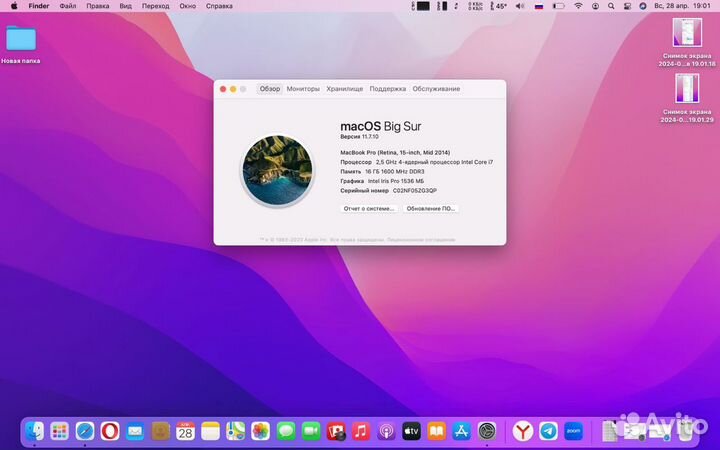This screenshot has width=720, height=450.
Task: Click the 45° temperature monitor item
Action: pos(499,6)
